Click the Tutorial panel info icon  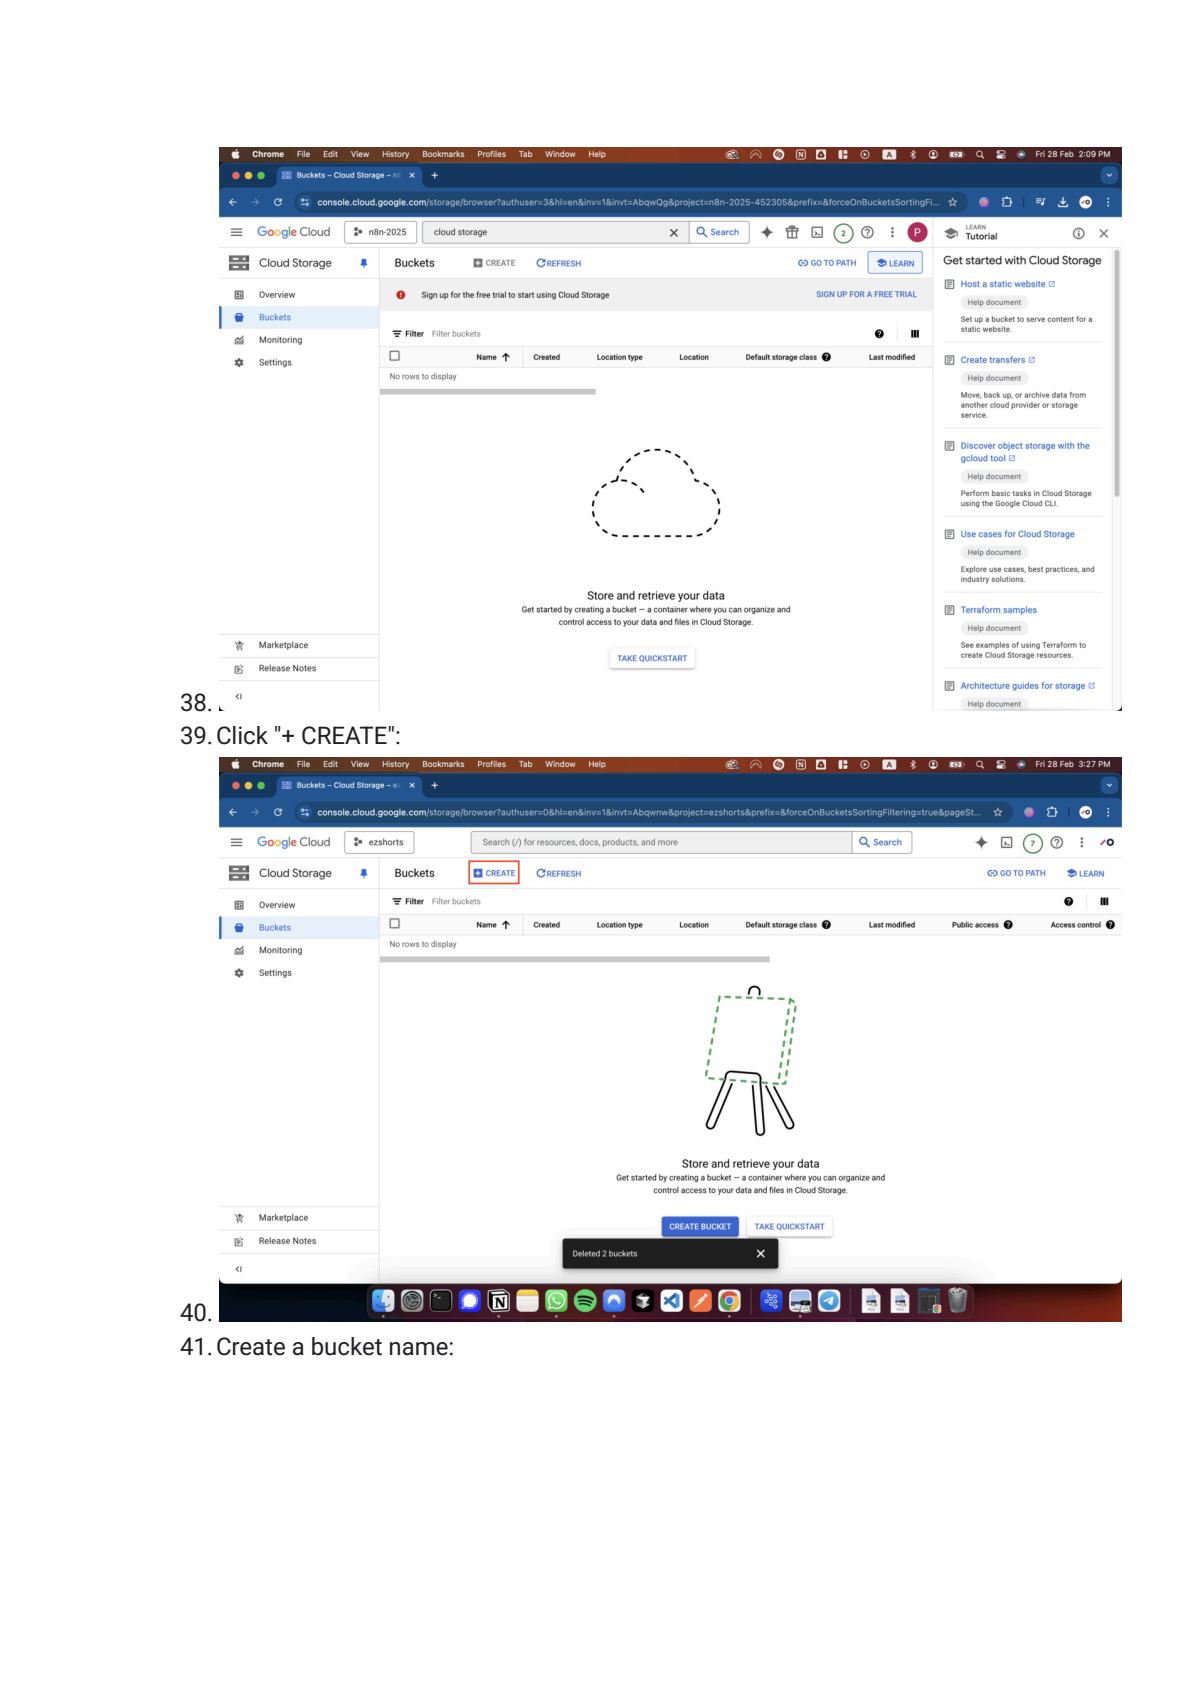[x=1078, y=233]
